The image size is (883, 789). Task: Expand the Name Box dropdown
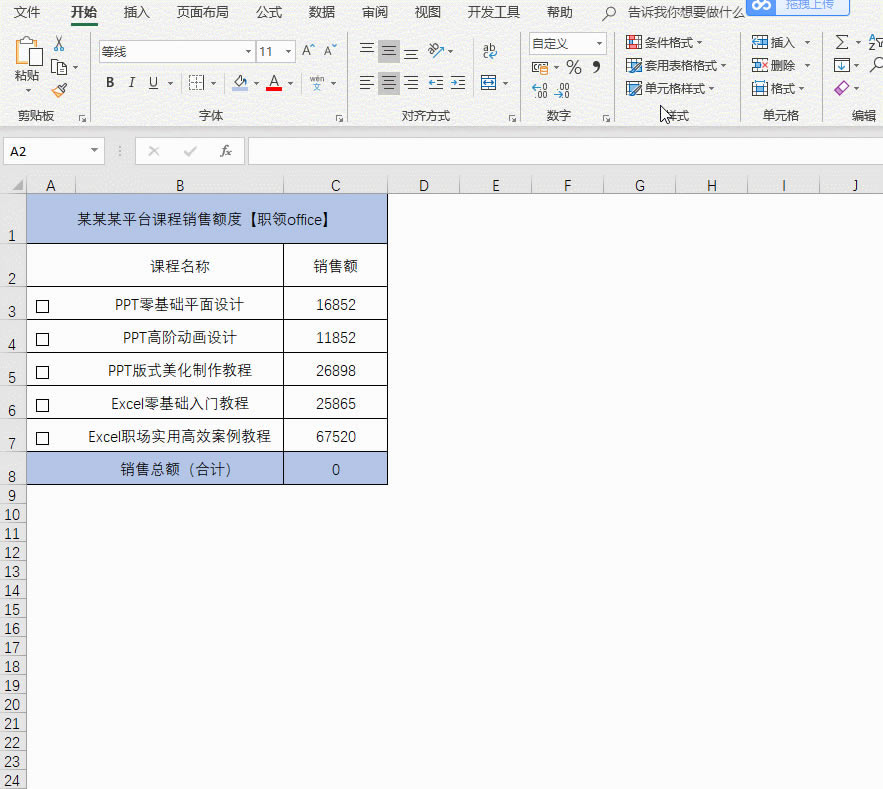coord(94,150)
